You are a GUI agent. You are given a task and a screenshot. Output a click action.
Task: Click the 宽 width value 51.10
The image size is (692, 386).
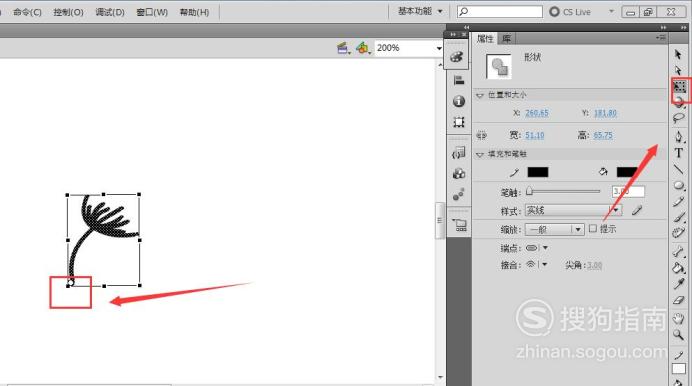pos(534,135)
